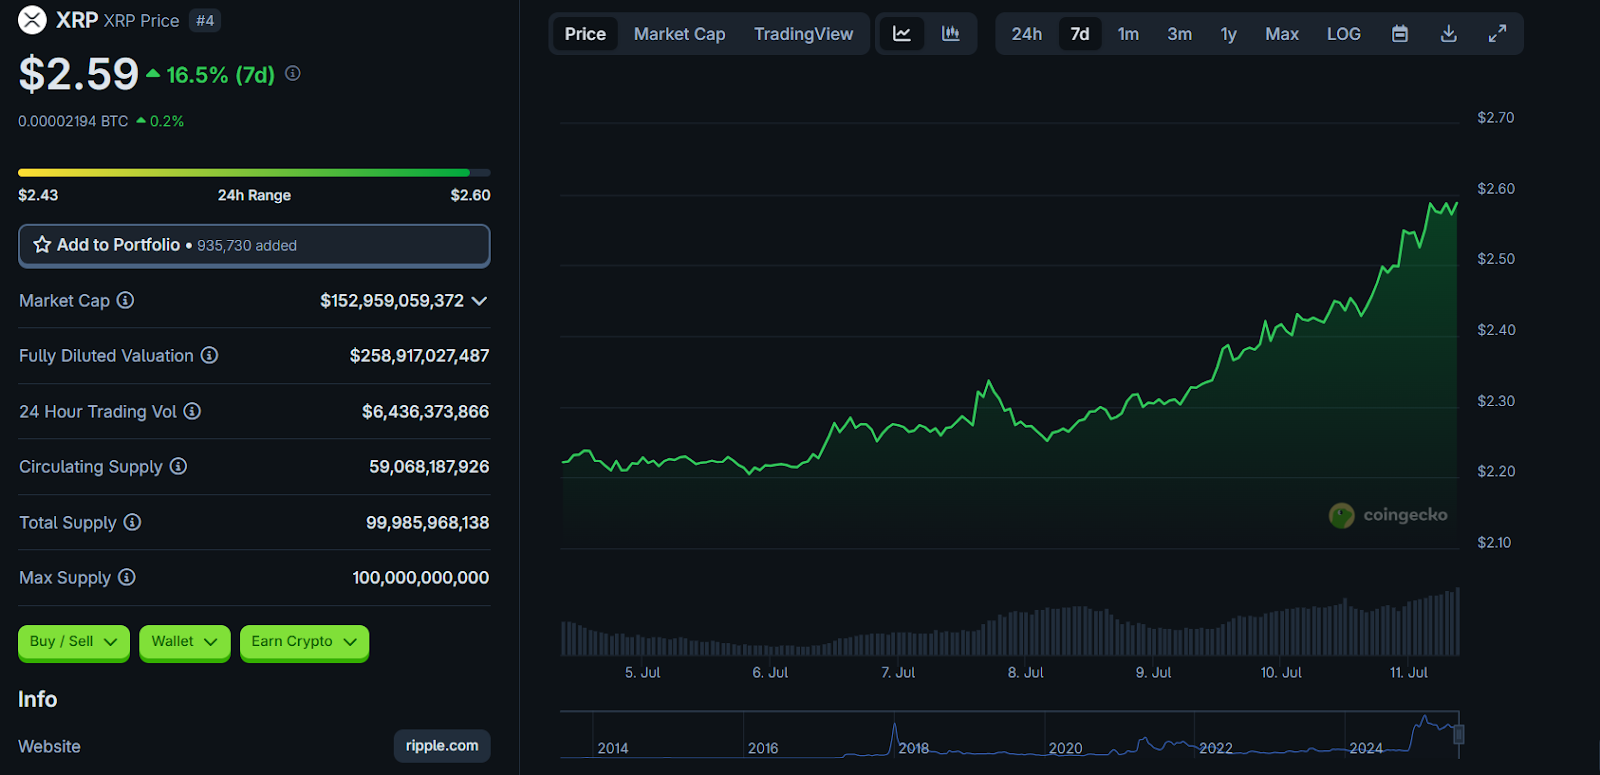Click Add to Portfolio button
1600x775 pixels.
(x=254, y=245)
